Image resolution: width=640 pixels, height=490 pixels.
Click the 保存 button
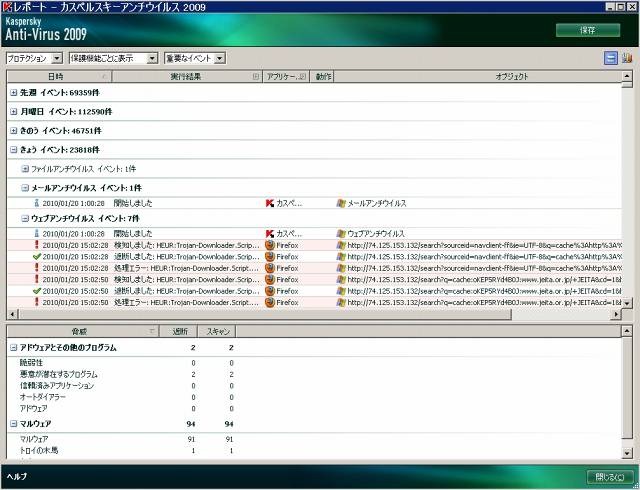point(588,30)
